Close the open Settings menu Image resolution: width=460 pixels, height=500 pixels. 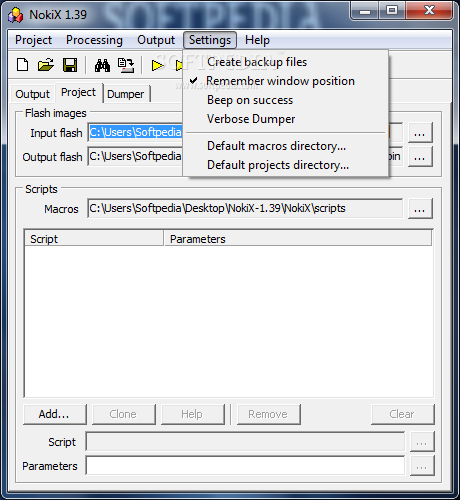[210, 40]
